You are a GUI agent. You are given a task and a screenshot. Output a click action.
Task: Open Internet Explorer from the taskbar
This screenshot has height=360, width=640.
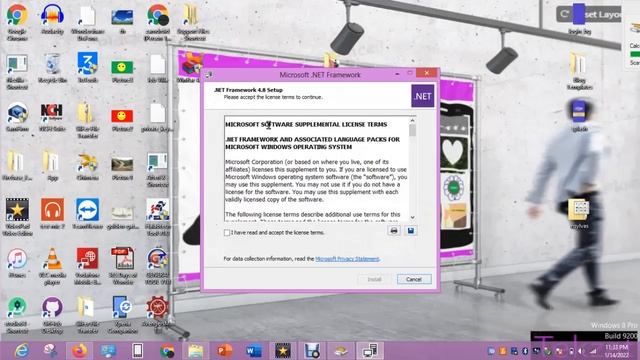21,351
